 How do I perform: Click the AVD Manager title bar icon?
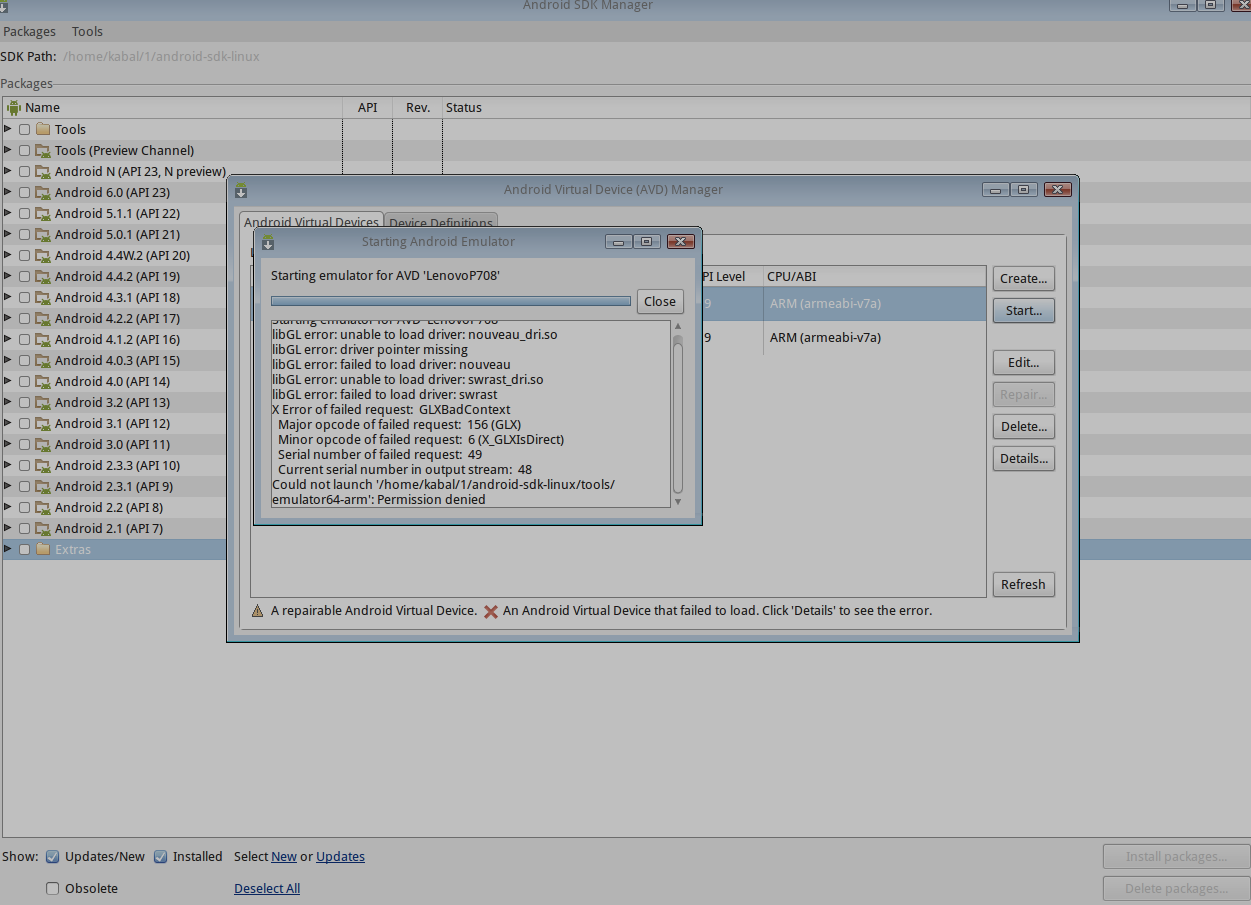(x=241, y=190)
